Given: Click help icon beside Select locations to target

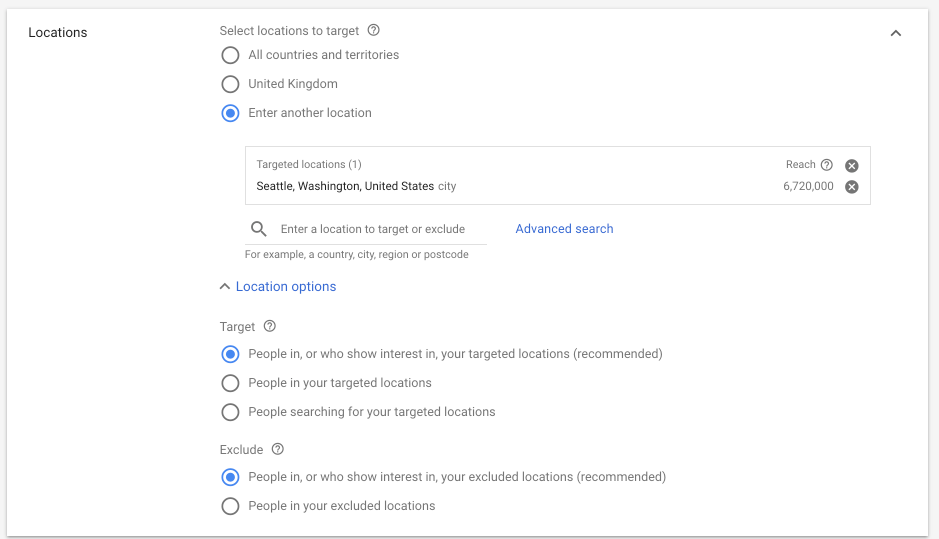Looking at the screenshot, I should tap(374, 31).
